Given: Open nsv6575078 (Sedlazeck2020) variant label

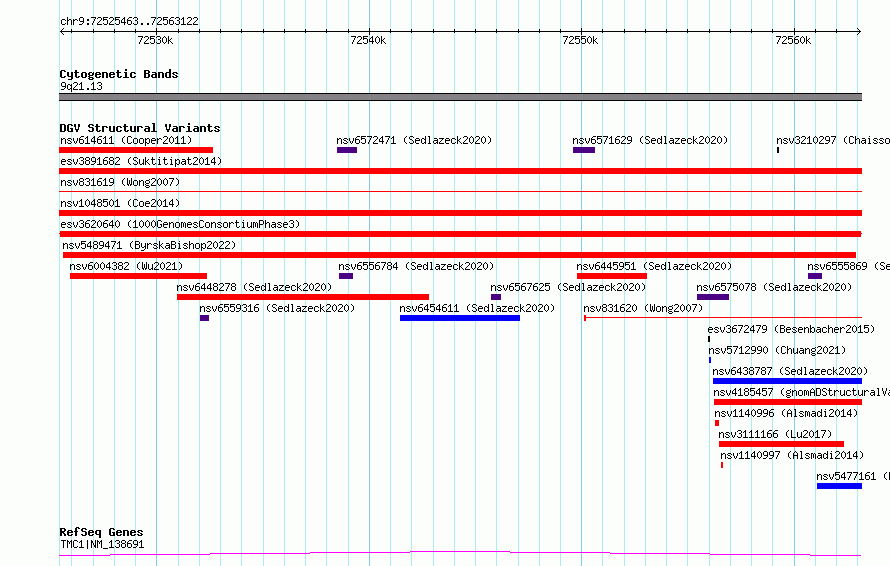Looking at the screenshot, I should pyautogui.click(x=774, y=287).
